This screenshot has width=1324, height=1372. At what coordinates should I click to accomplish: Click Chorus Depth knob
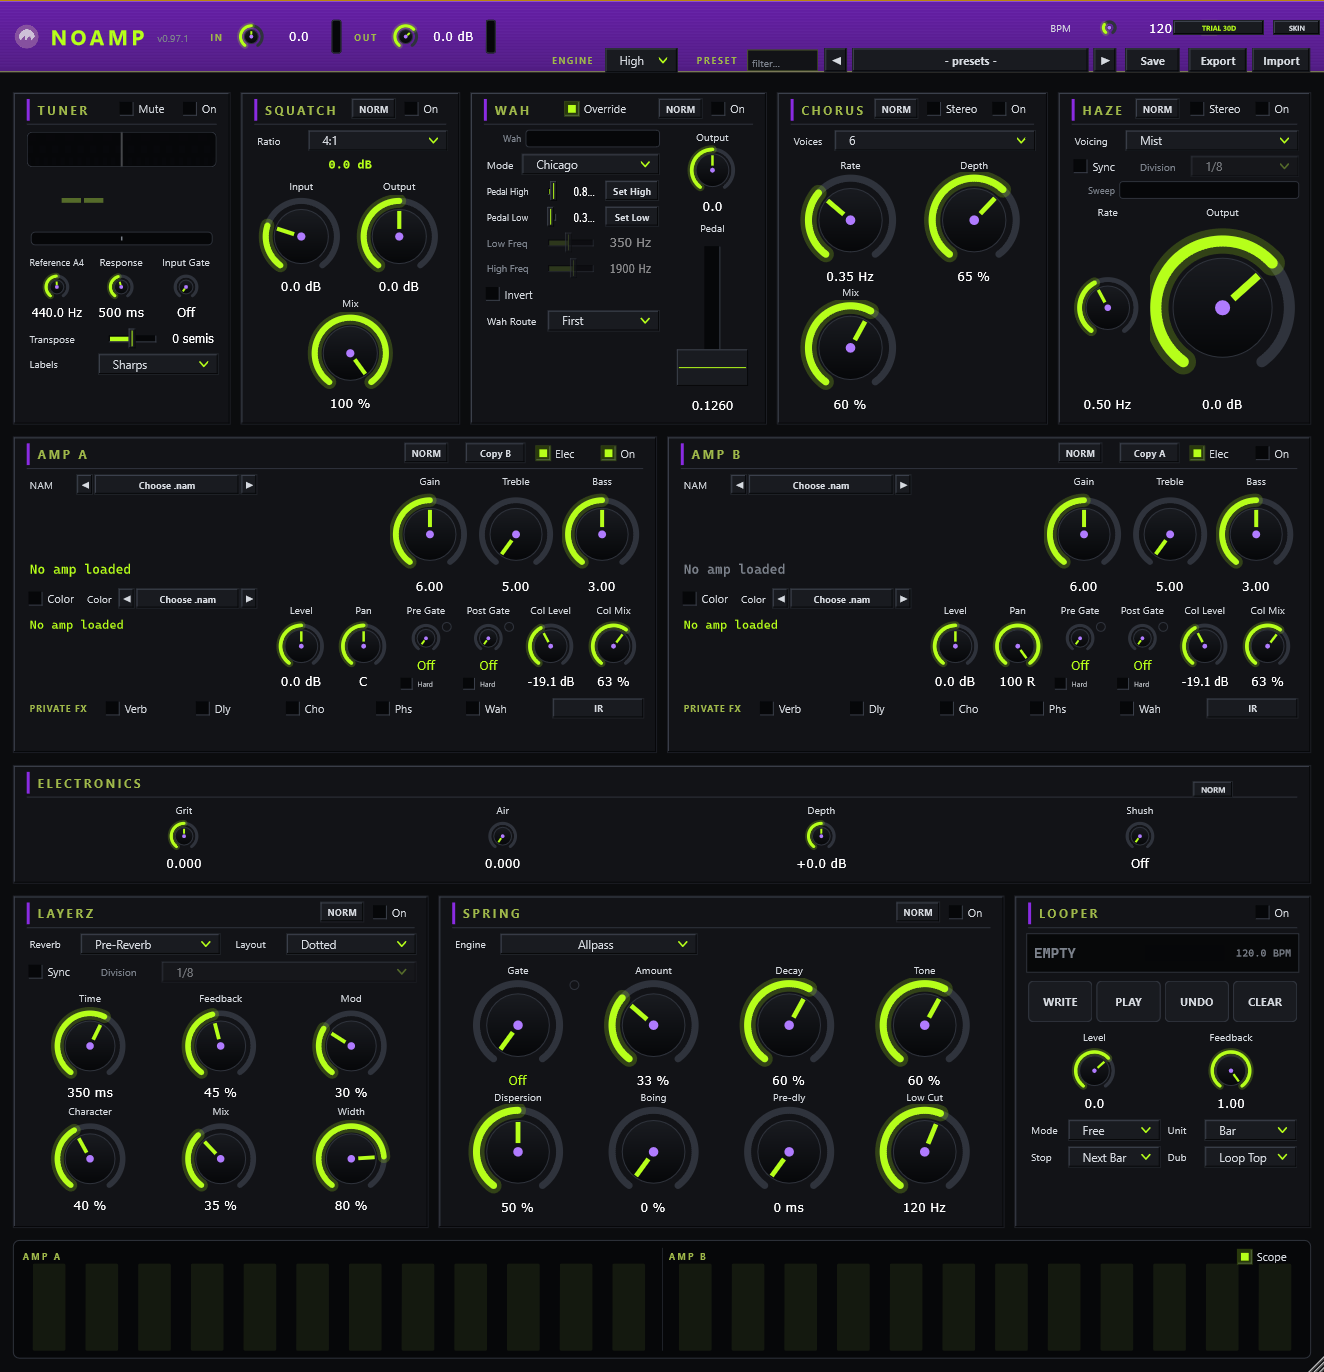point(973,220)
